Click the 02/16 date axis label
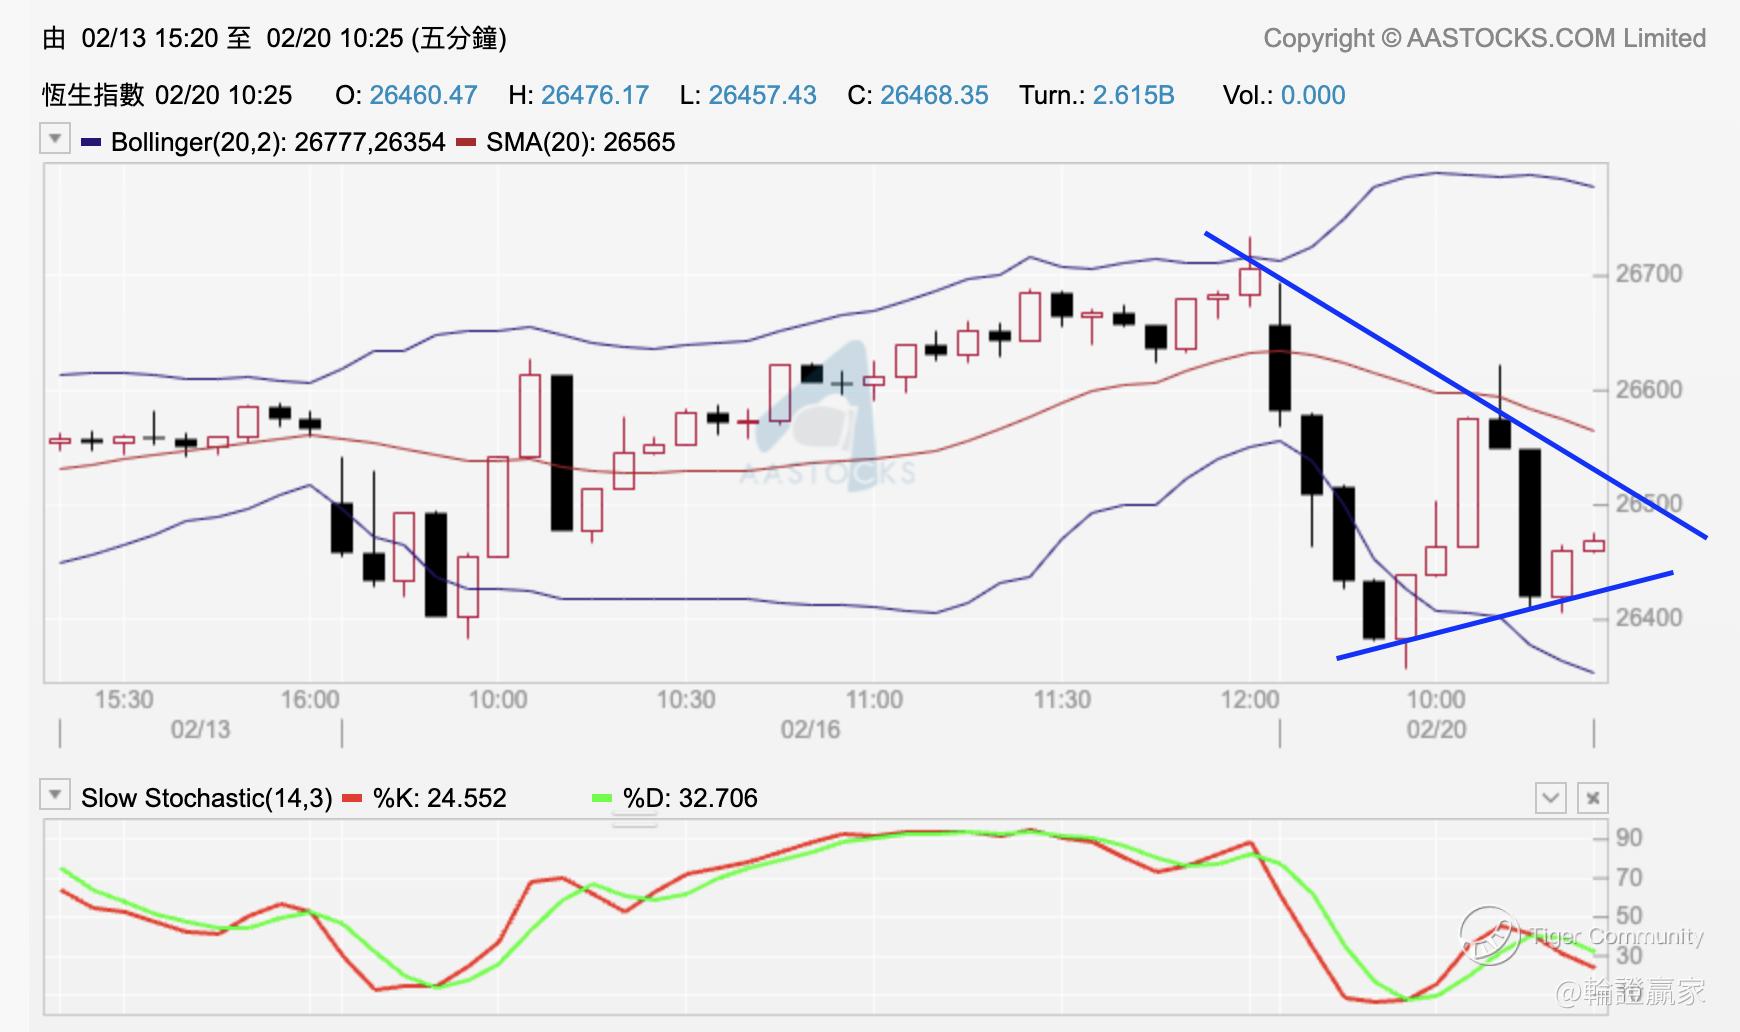Viewport: 1740px width, 1032px height. pyautogui.click(x=810, y=729)
